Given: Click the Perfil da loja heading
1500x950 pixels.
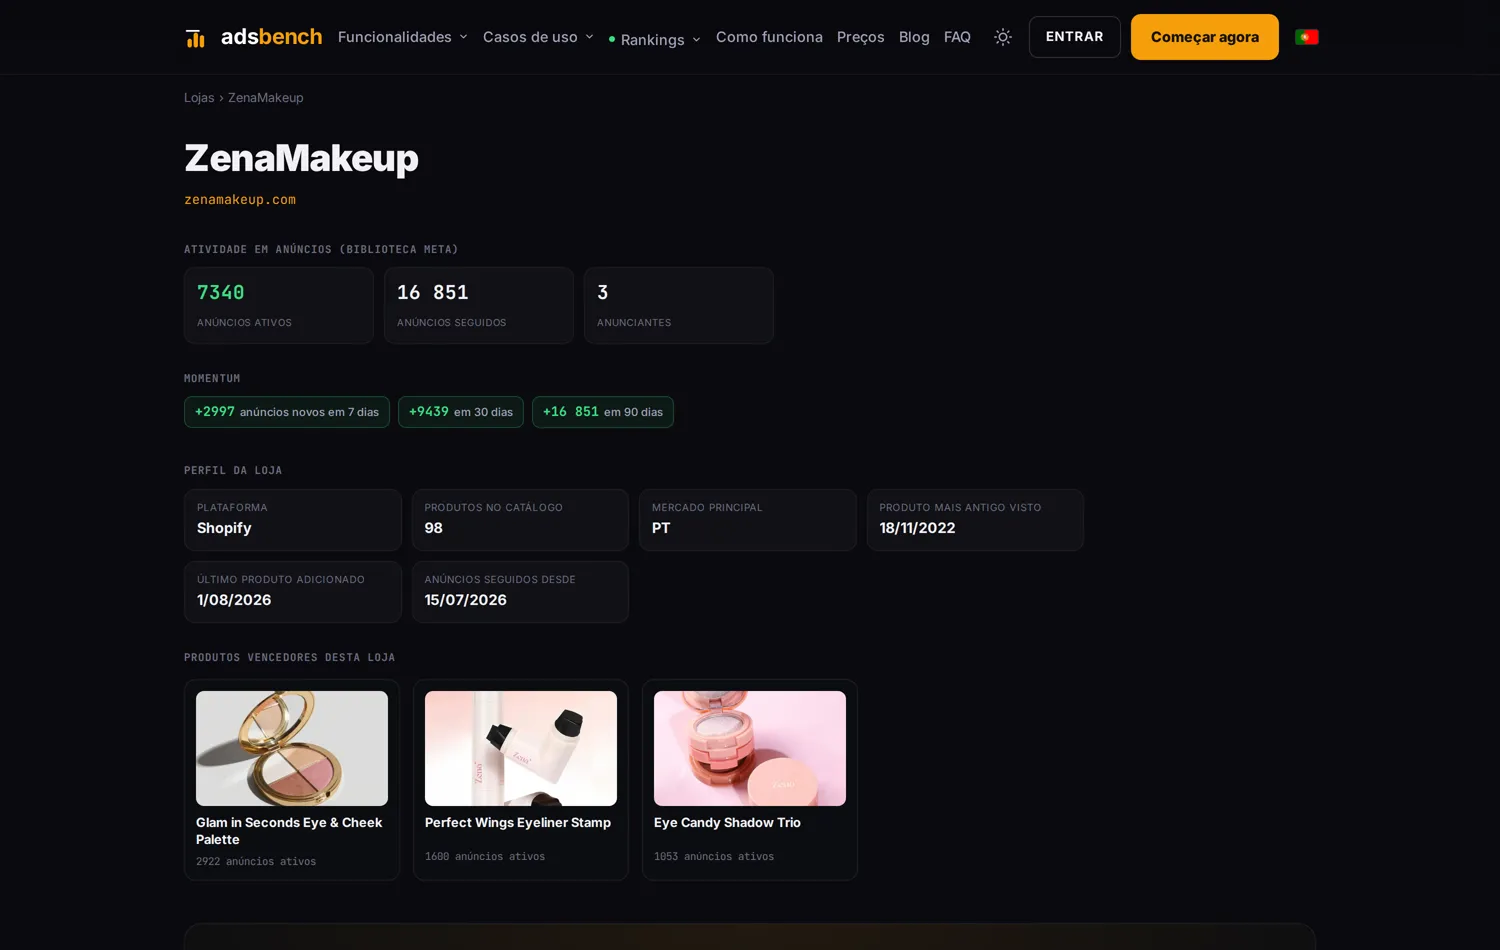Looking at the screenshot, I should [233, 471].
